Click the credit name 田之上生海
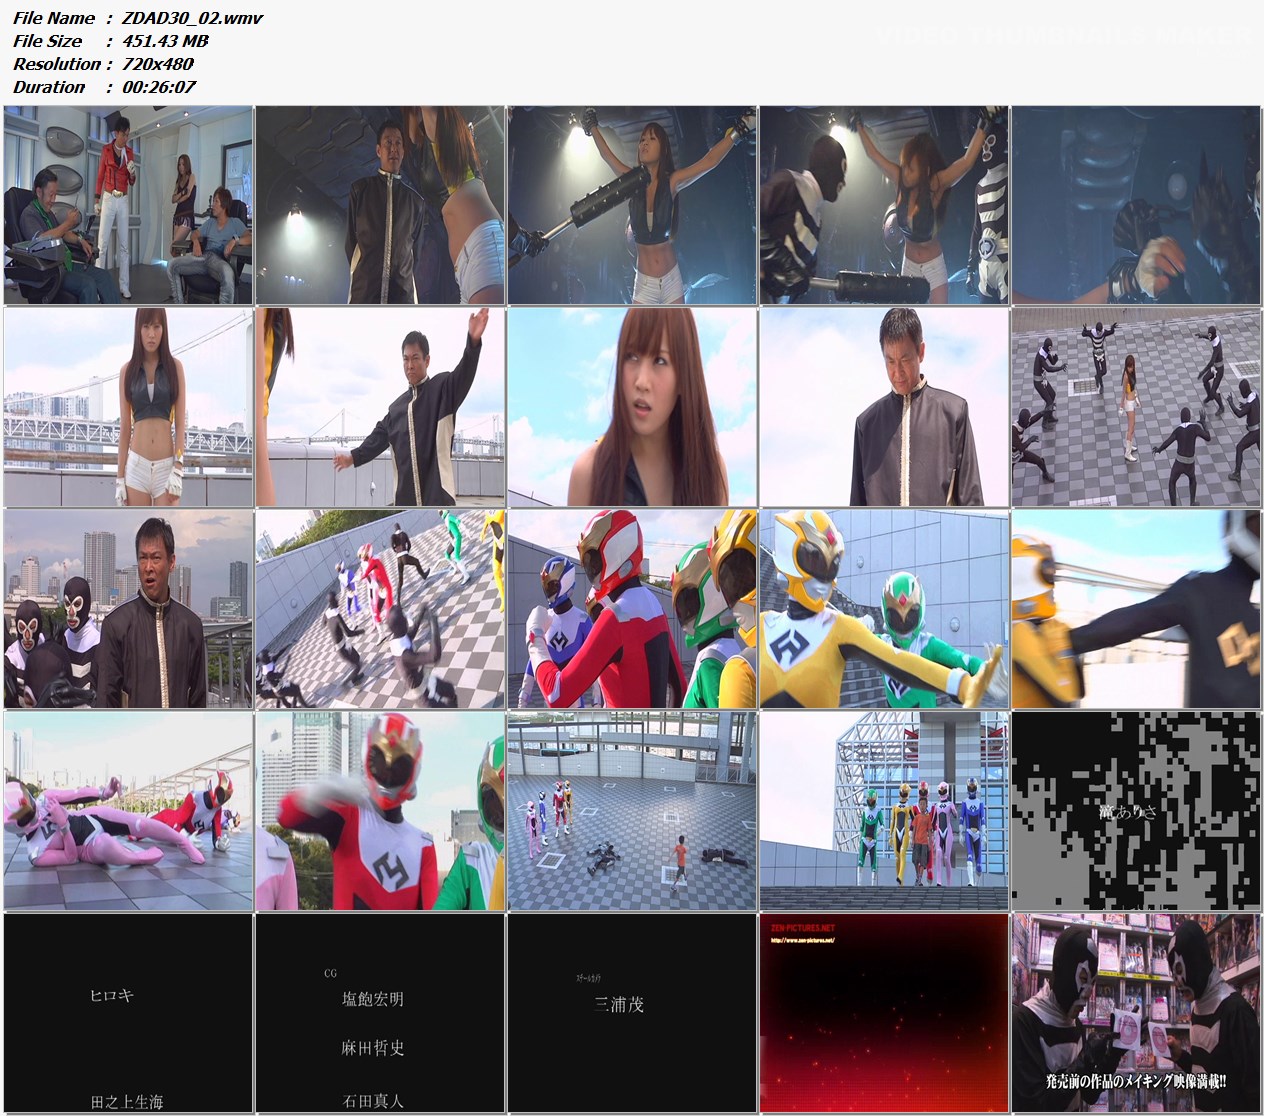Viewport: 1264px width, 1116px height. click(x=126, y=1101)
